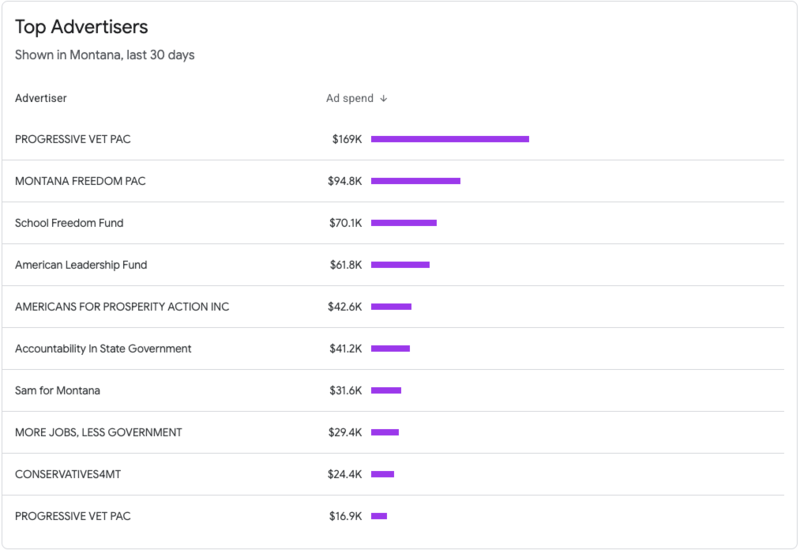Screen dimensions: 800x554
Task: Click the $24.4K spend value
Action: pyautogui.click(x=345, y=474)
